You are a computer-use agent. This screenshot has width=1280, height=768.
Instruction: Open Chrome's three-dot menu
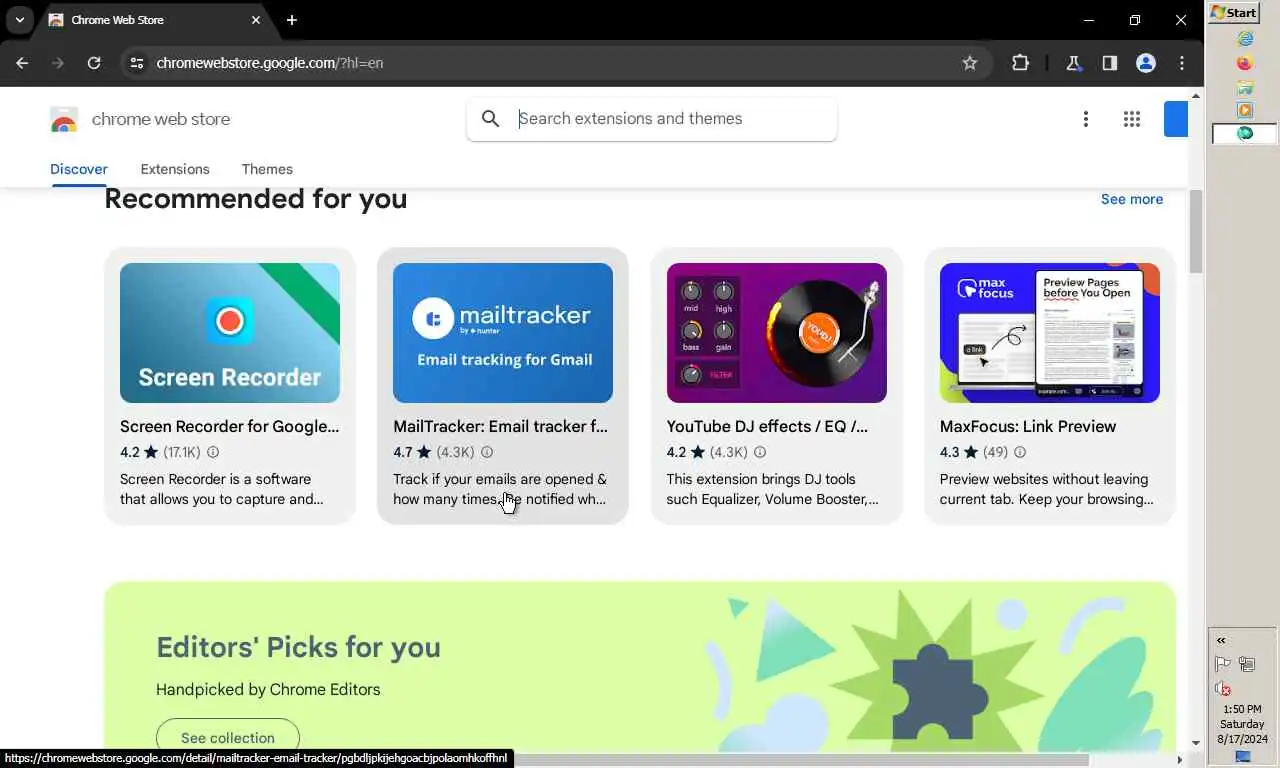coord(1182,63)
